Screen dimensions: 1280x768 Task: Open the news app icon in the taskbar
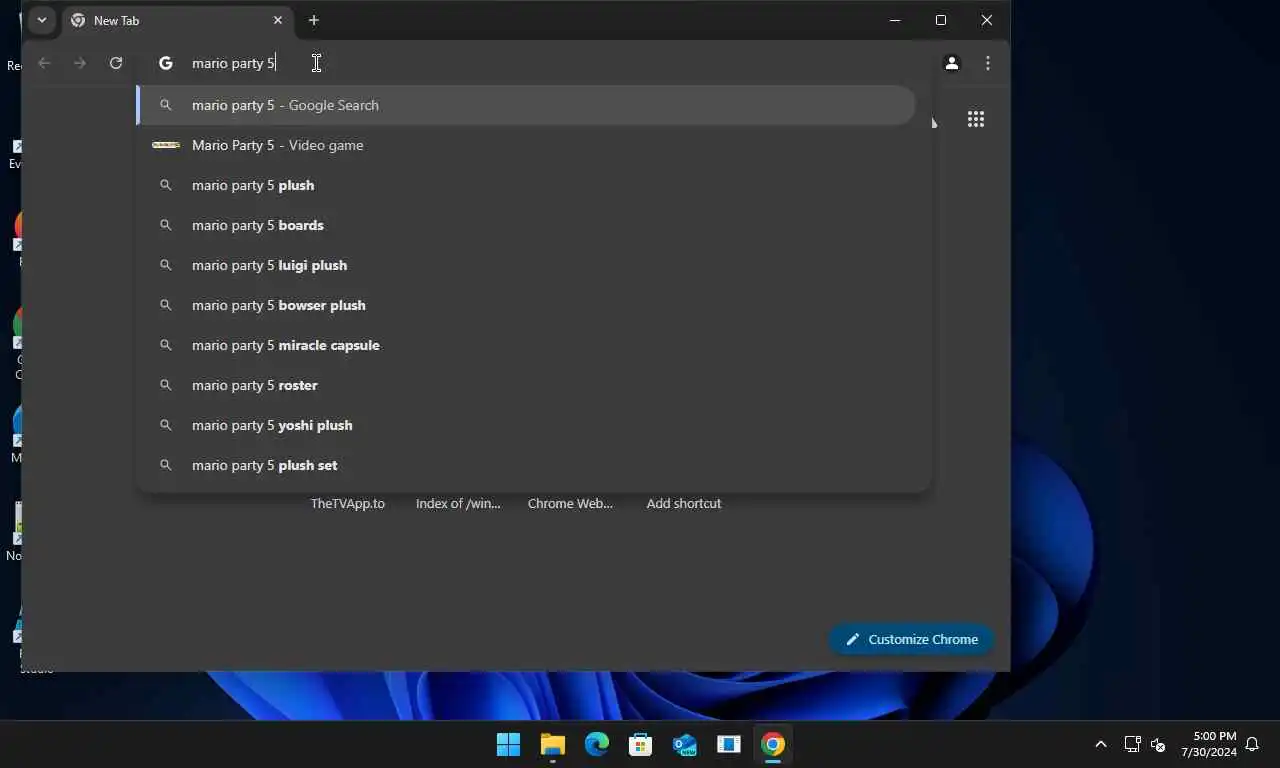click(729, 744)
